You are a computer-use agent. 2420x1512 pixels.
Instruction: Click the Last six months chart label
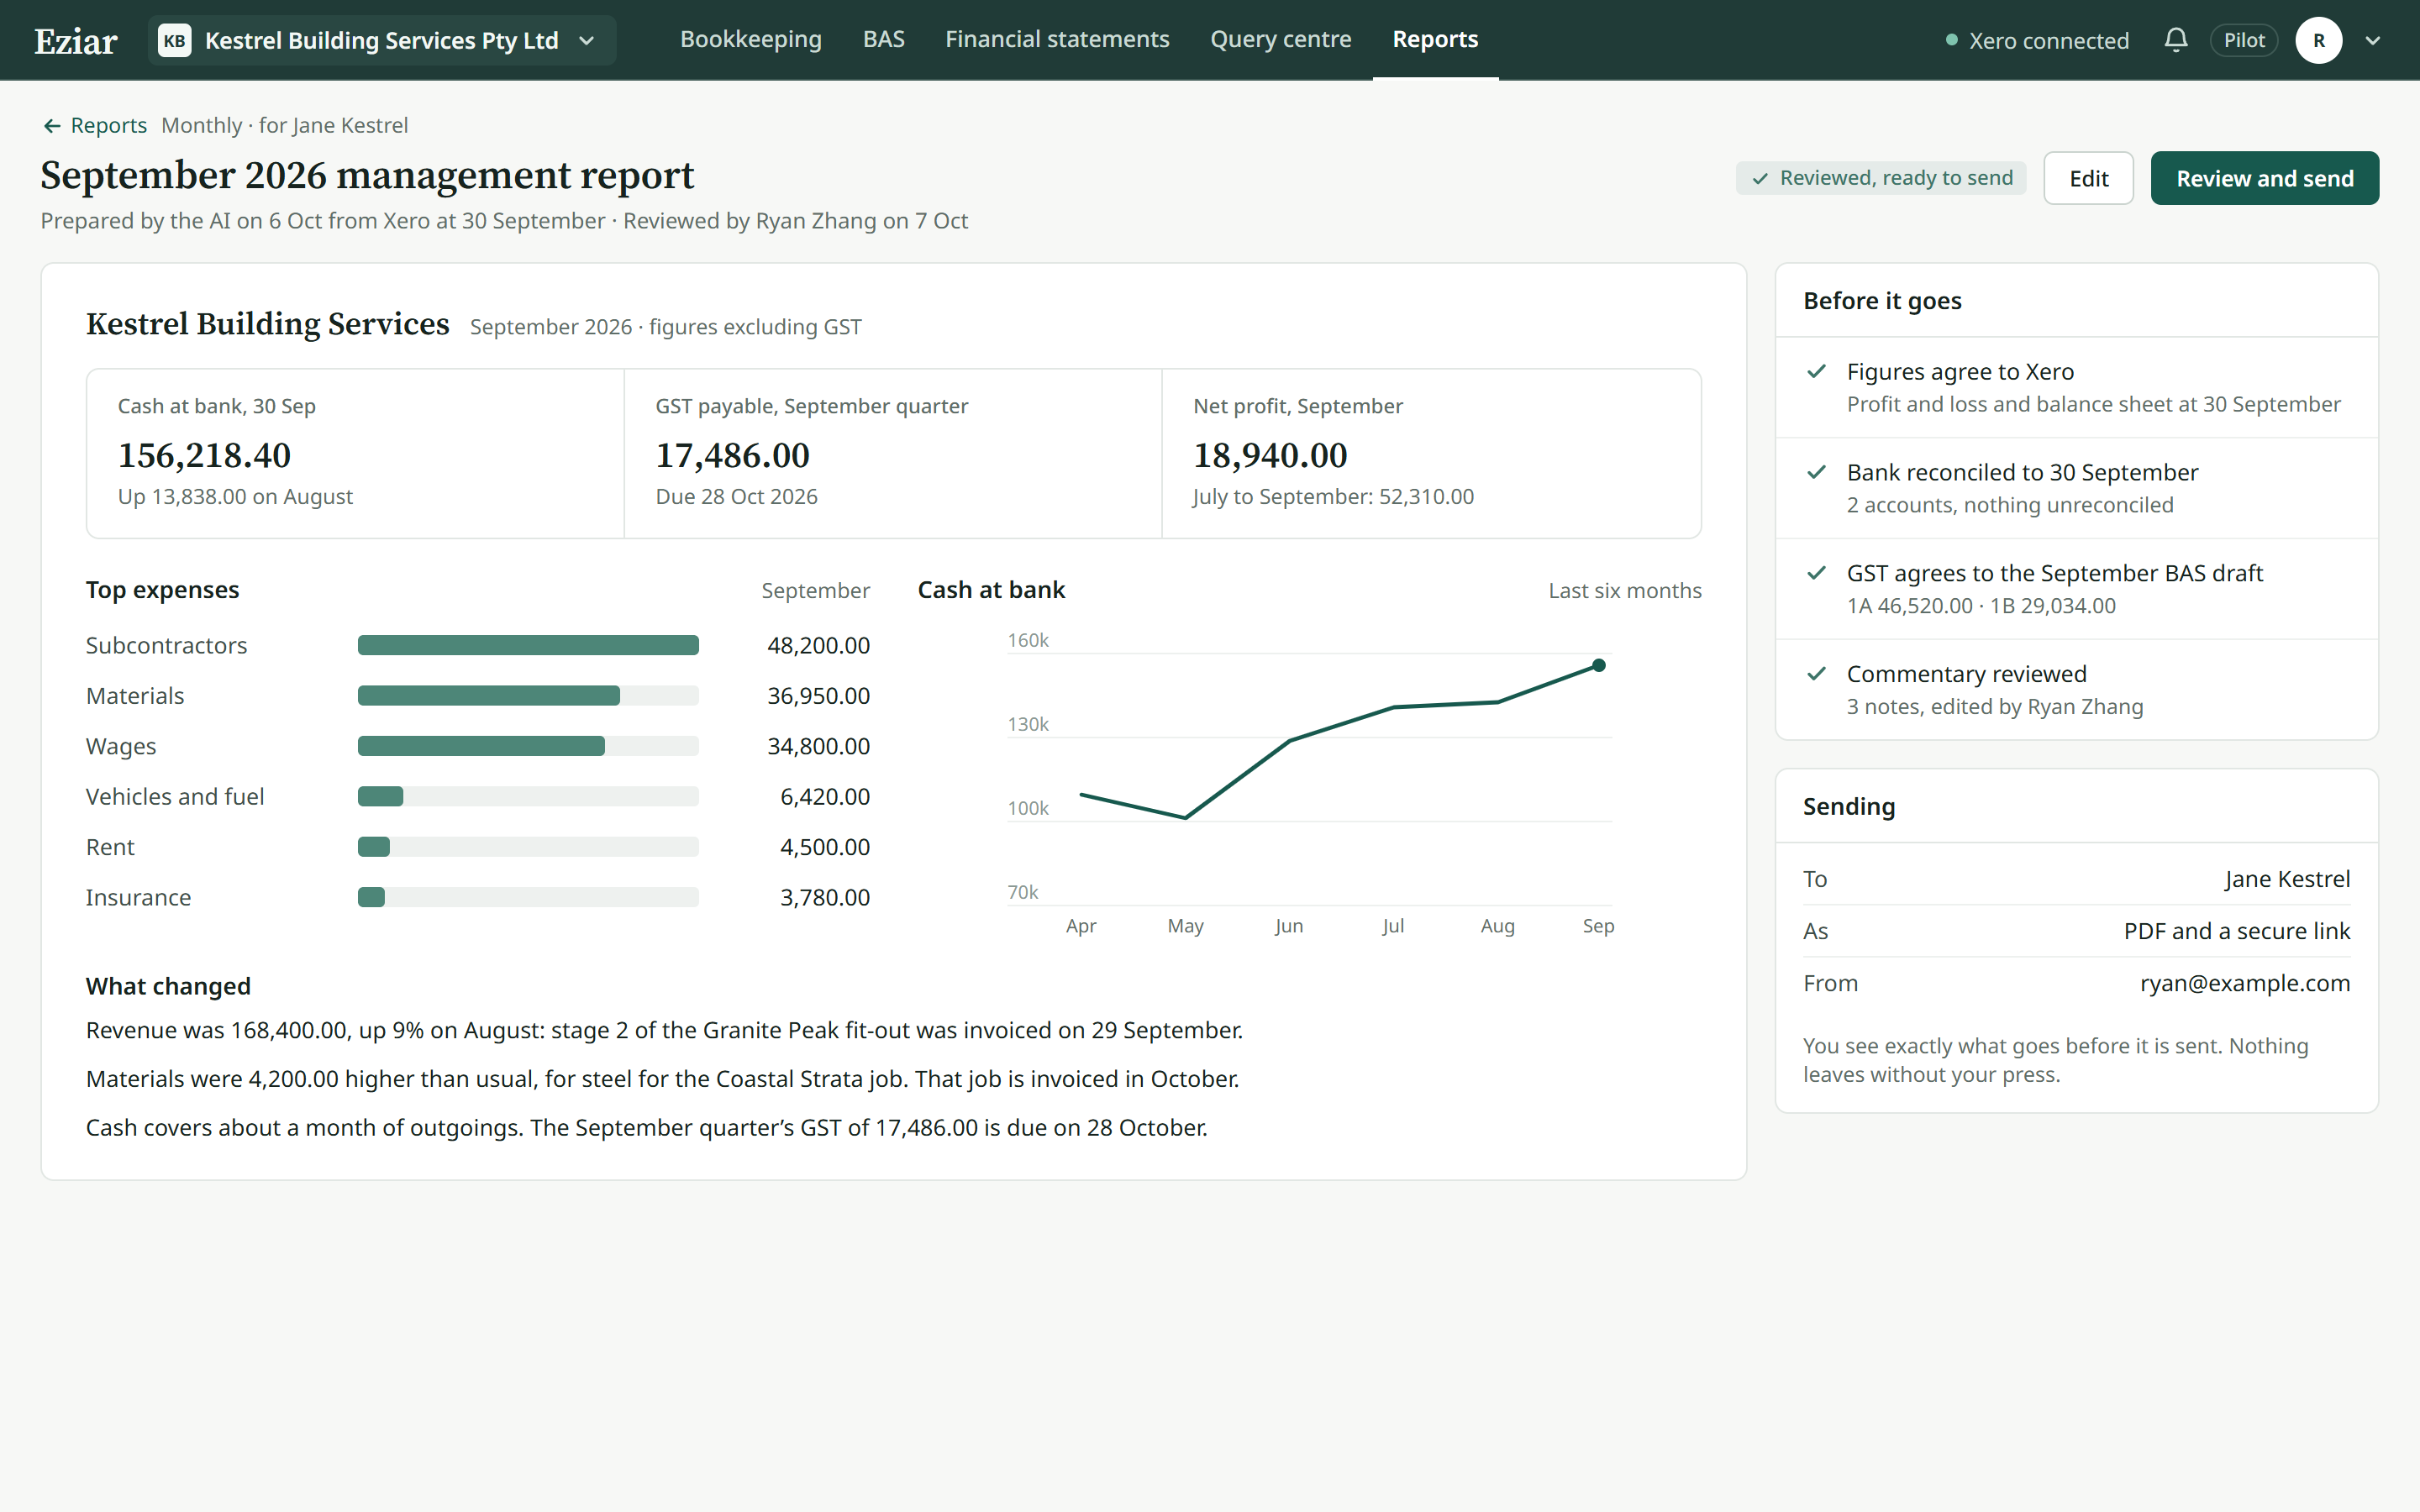click(x=1624, y=591)
